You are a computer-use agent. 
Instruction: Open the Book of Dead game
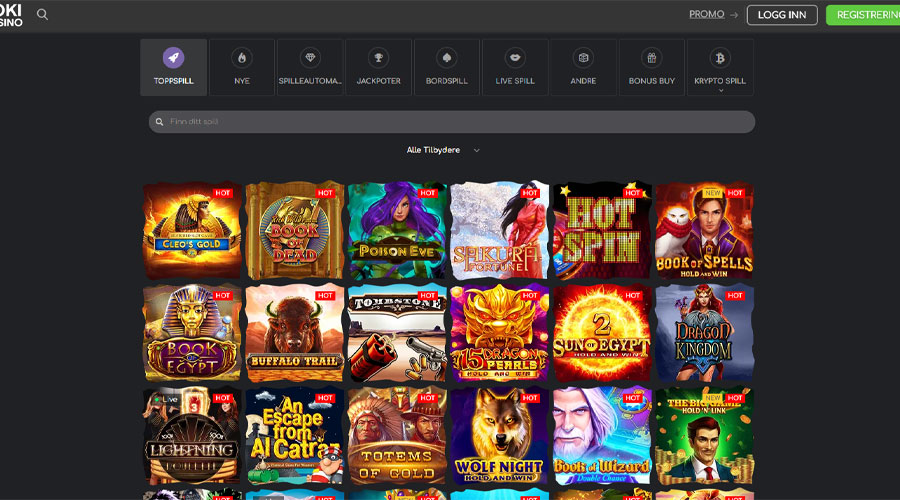click(294, 231)
